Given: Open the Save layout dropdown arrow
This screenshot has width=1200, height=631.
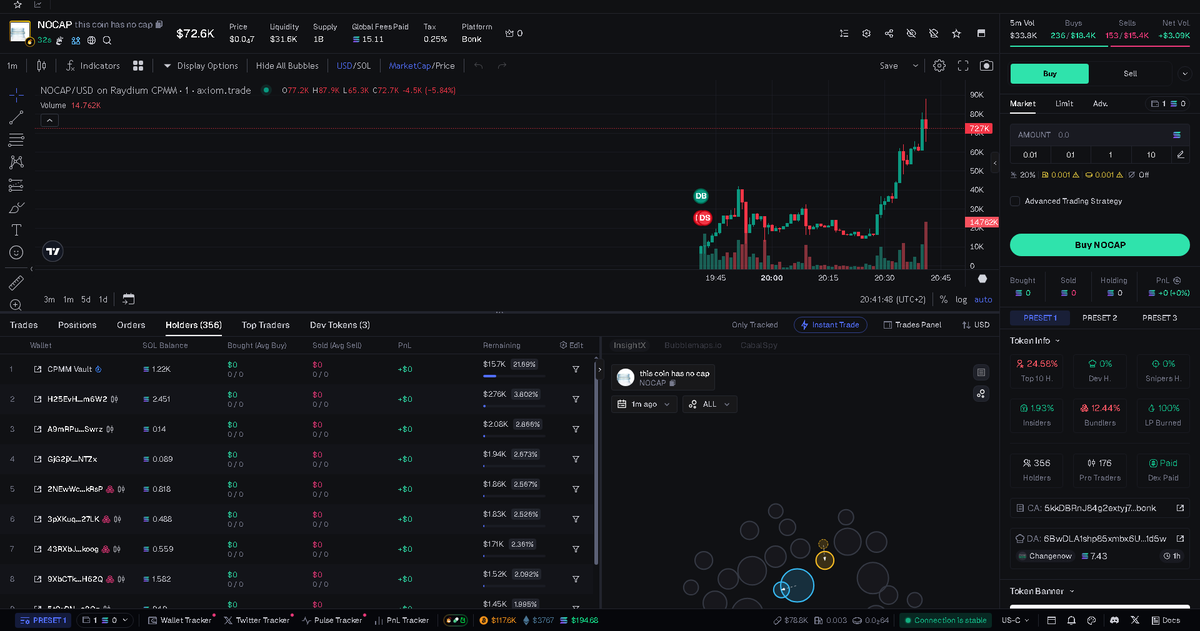Looking at the screenshot, I should tap(915, 66).
